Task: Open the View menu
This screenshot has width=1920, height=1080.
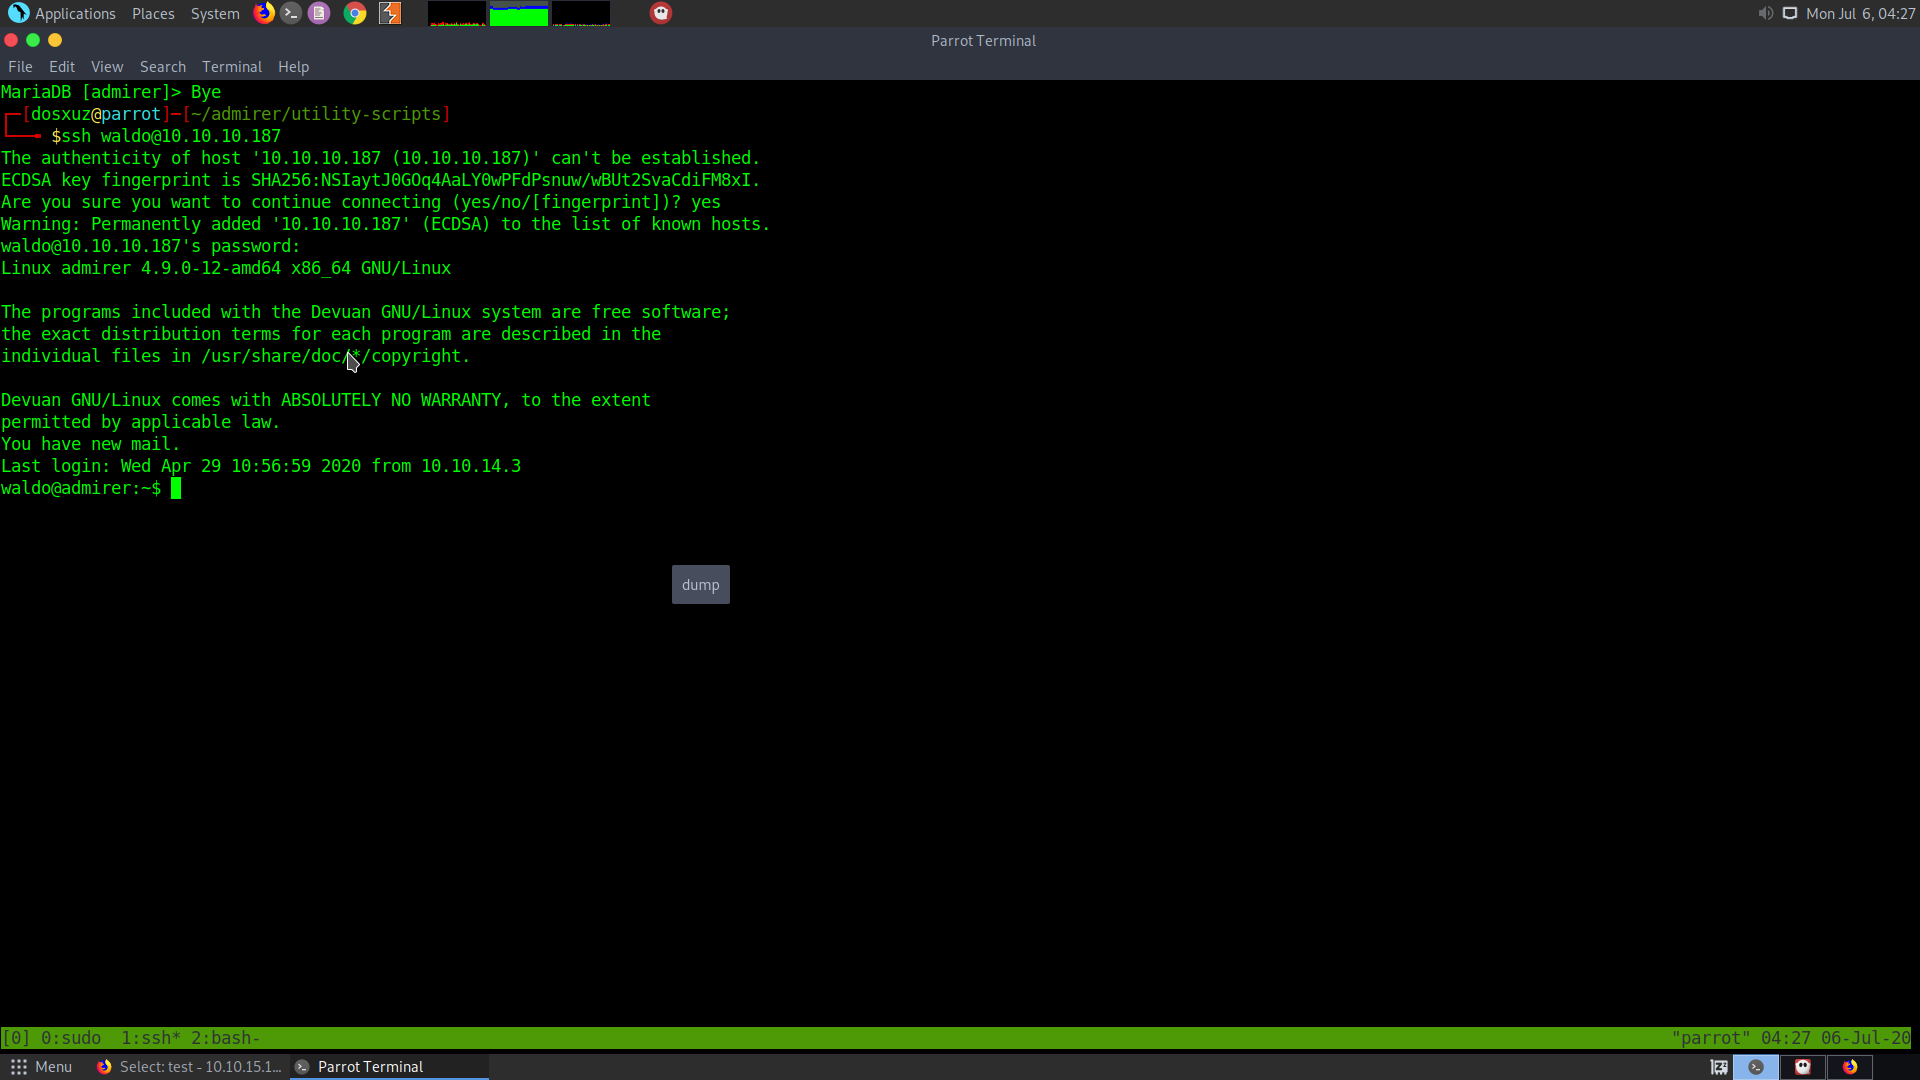Action: 107,67
